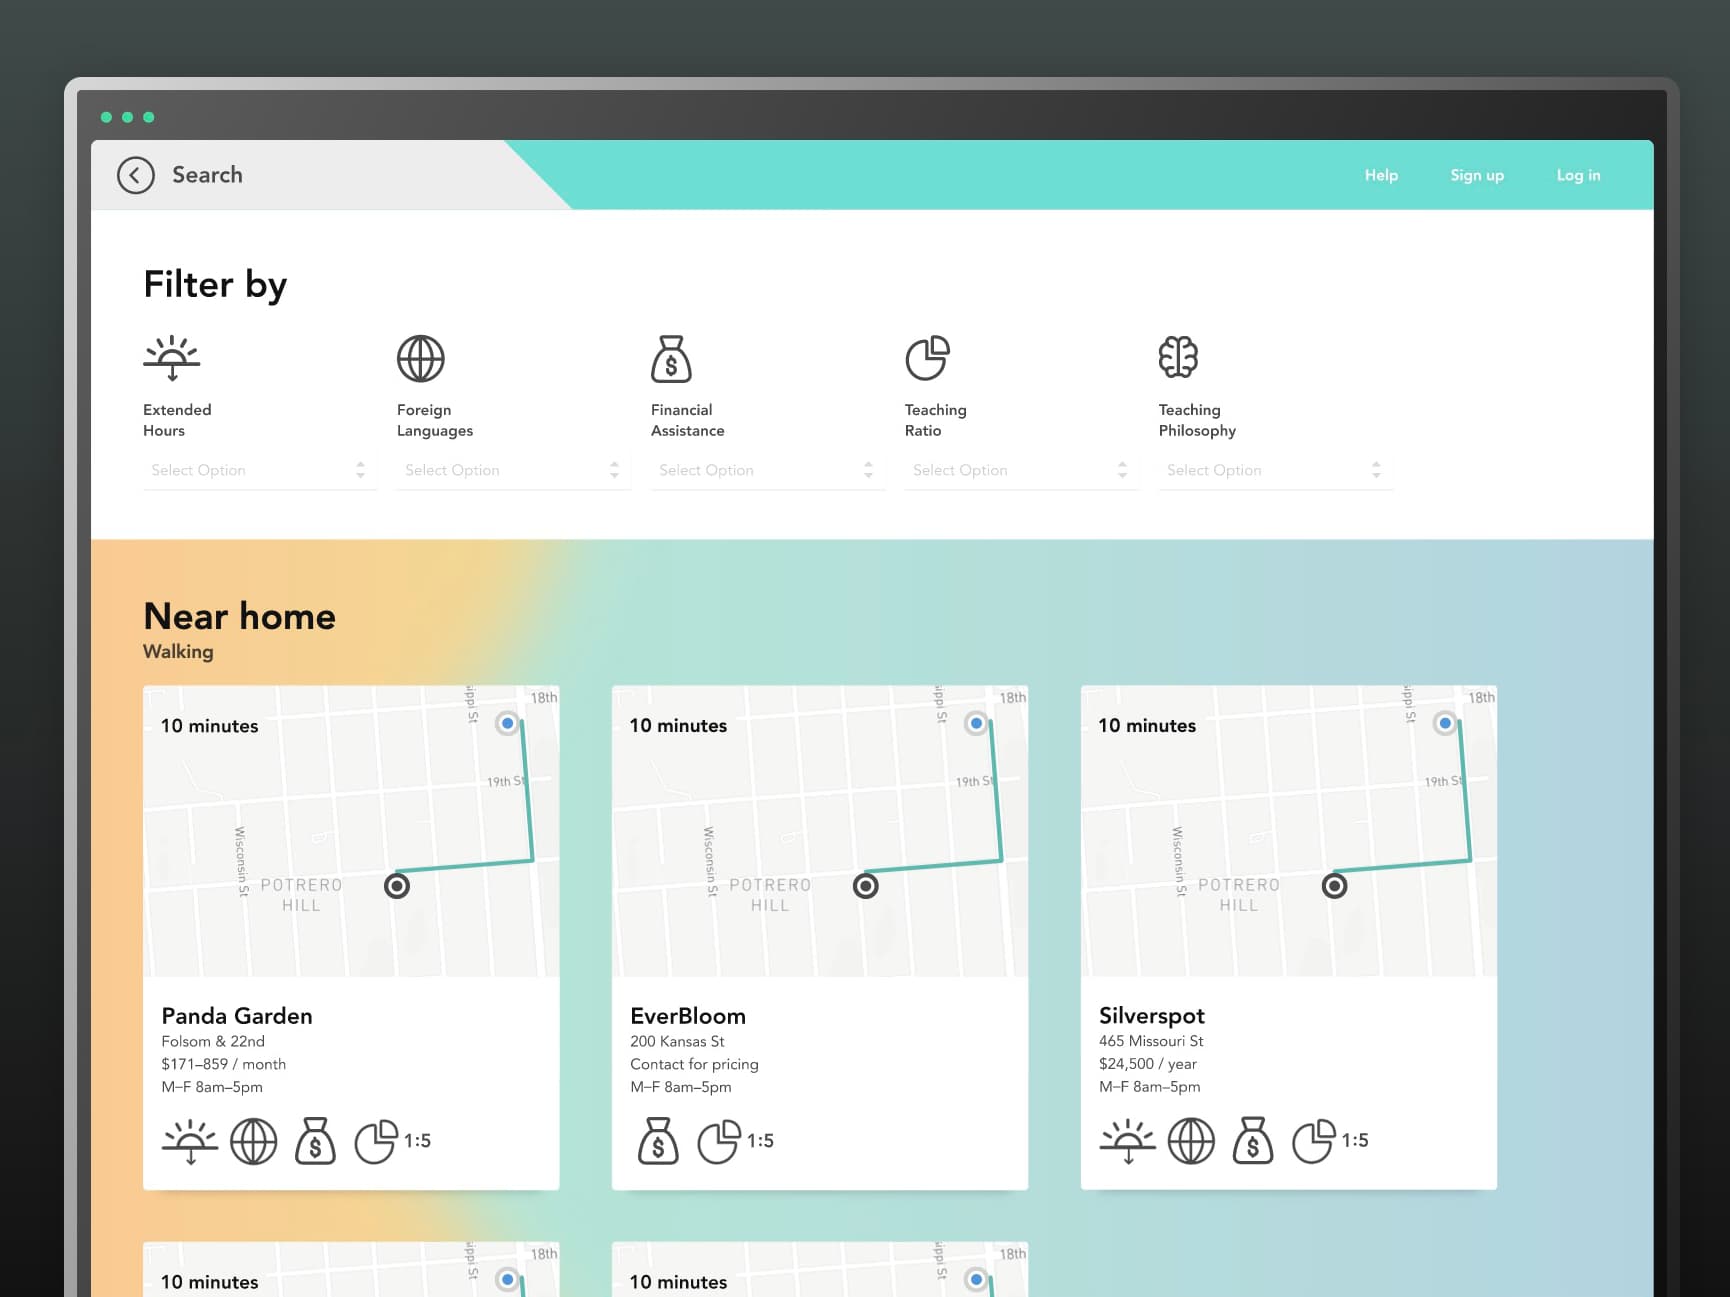Click Panda Garden's "M–F 8am–5pm" hours text

pyautogui.click(x=212, y=1088)
